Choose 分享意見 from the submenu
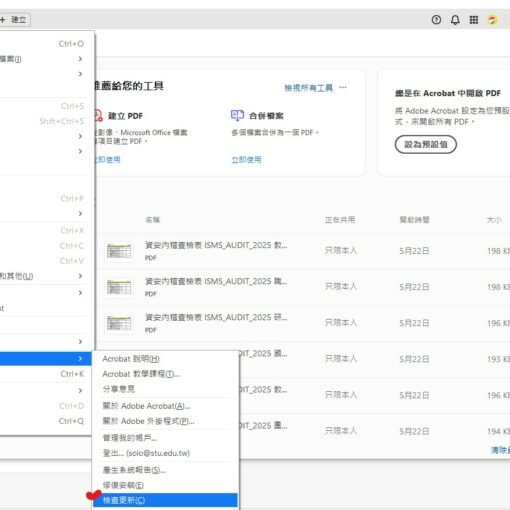Image resolution: width=510 pixels, height=510 pixels. click(x=166, y=389)
